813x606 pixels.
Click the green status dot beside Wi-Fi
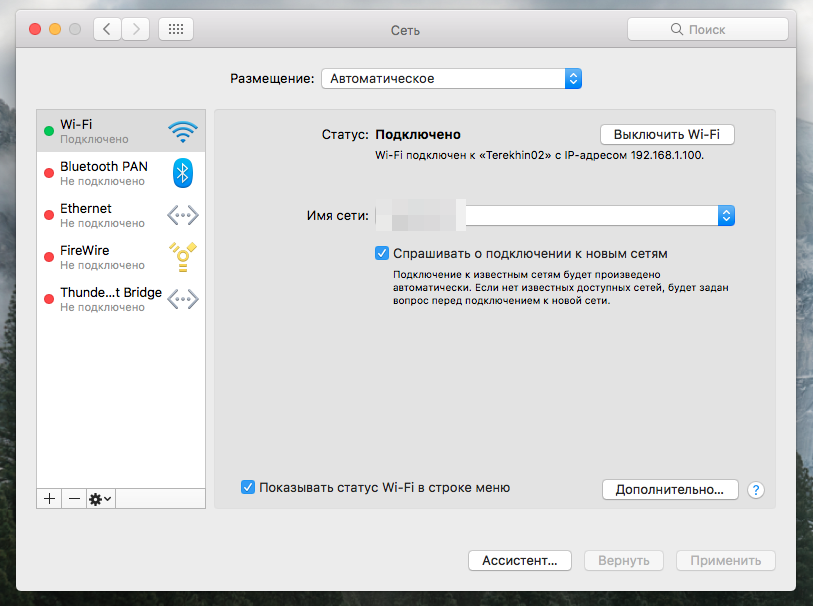49,131
